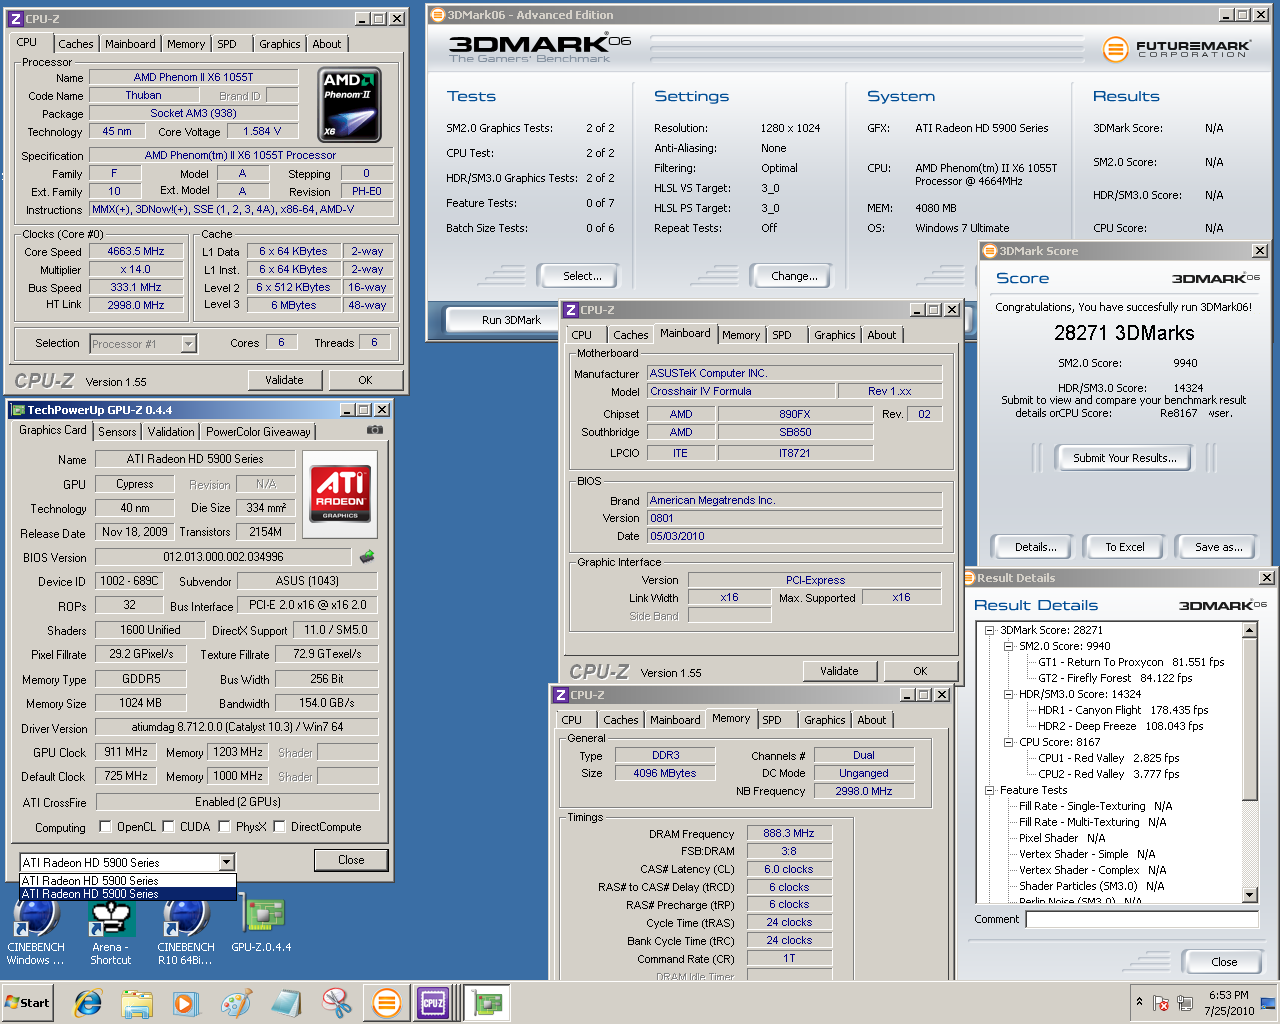Collapse the Feature Tests tree node

coord(989,790)
